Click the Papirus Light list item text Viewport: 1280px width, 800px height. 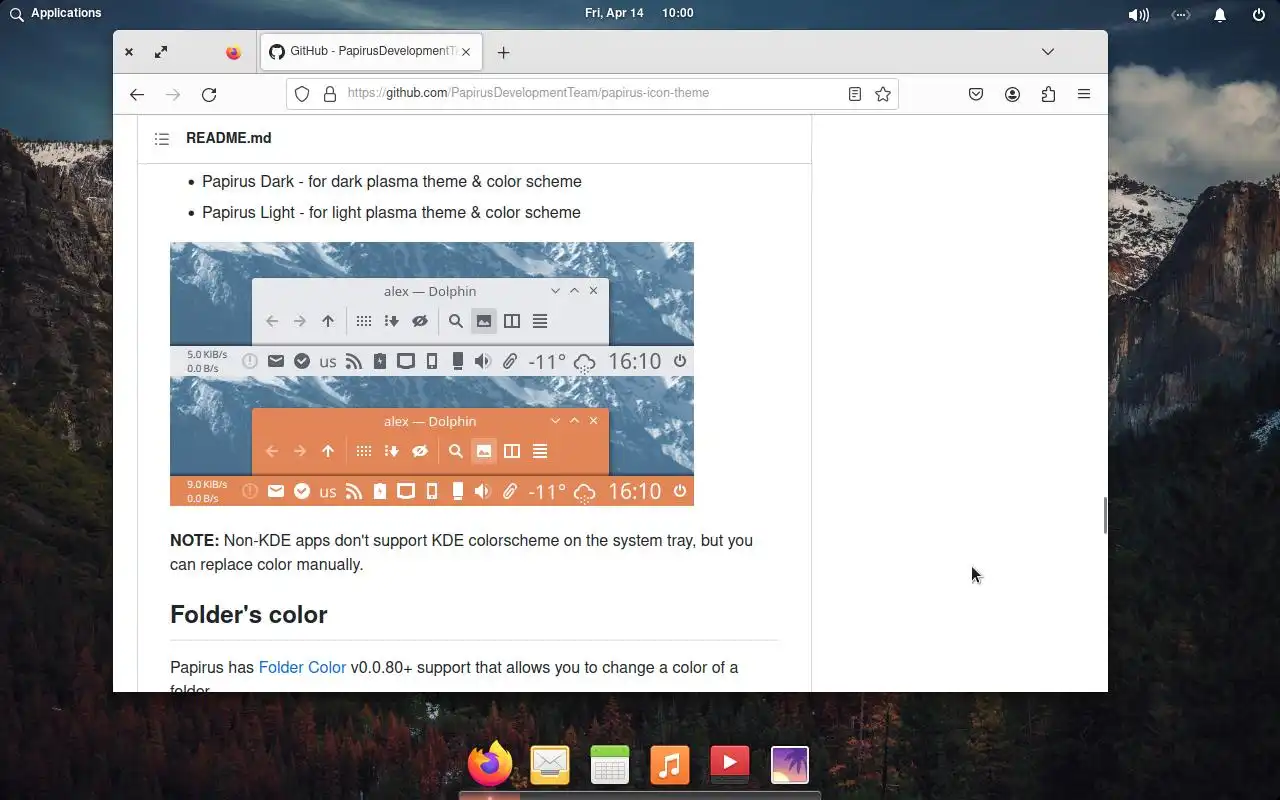[391, 212]
